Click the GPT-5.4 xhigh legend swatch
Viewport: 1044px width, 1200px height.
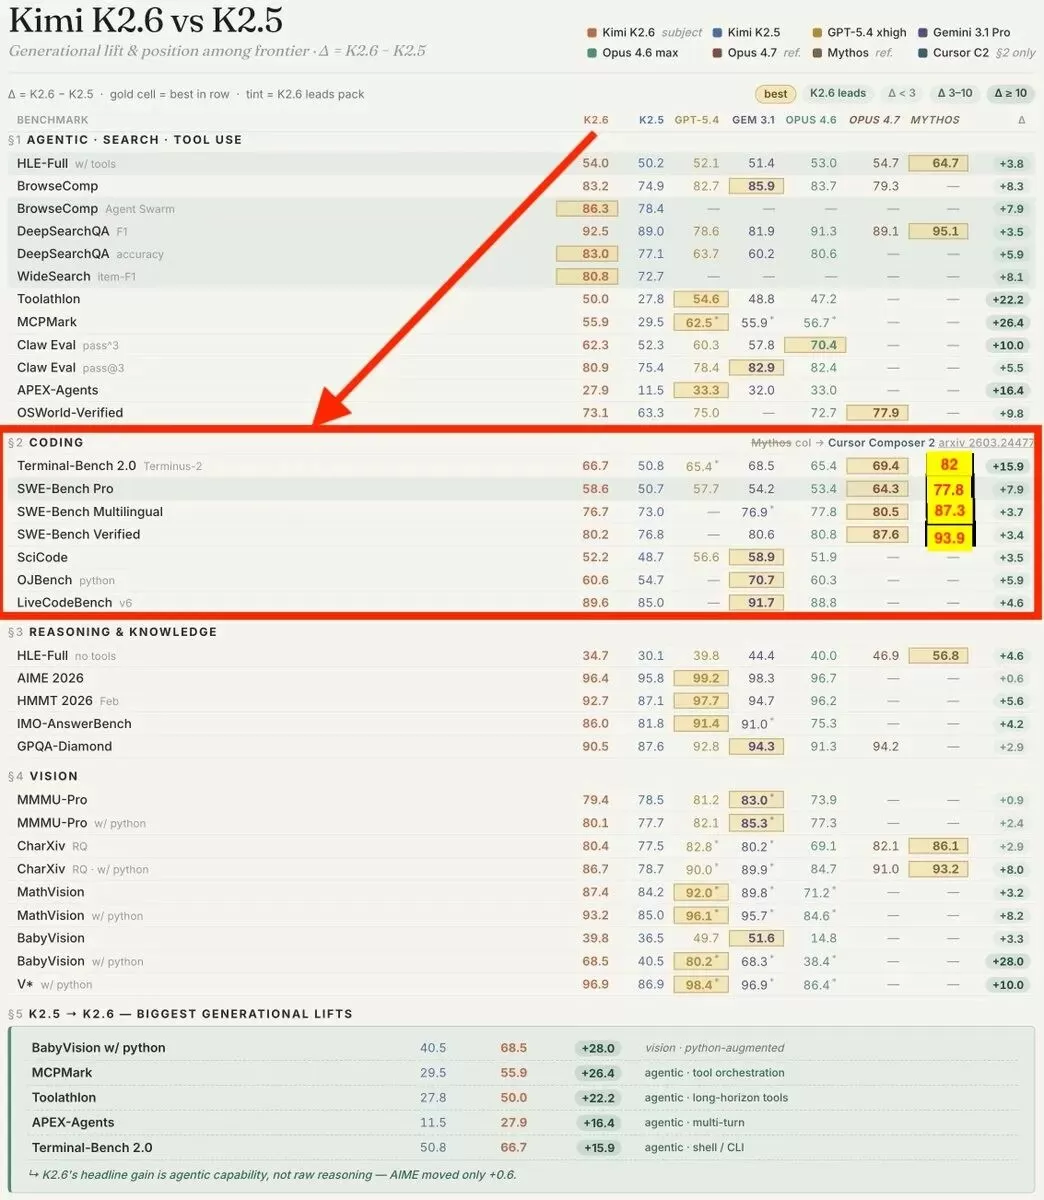tap(817, 33)
